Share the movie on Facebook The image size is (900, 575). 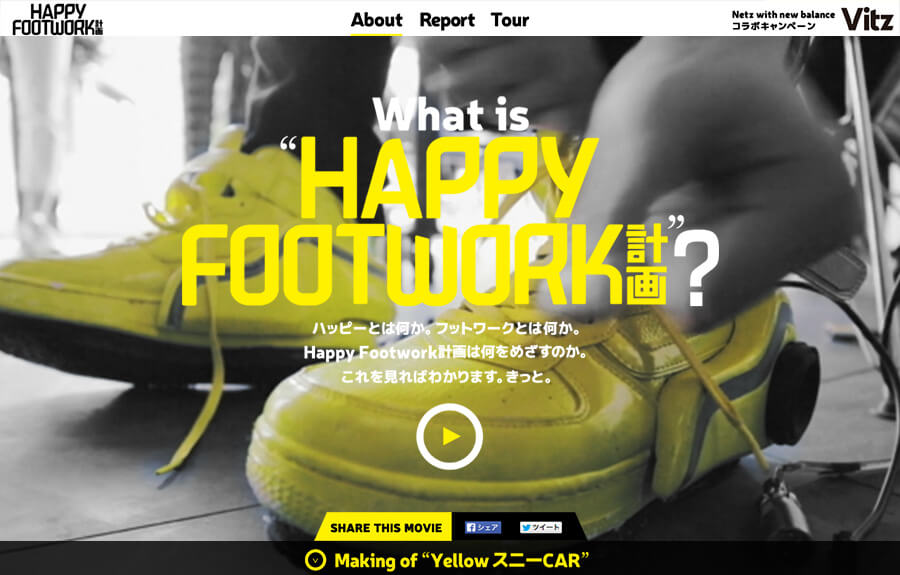[483, 527]
